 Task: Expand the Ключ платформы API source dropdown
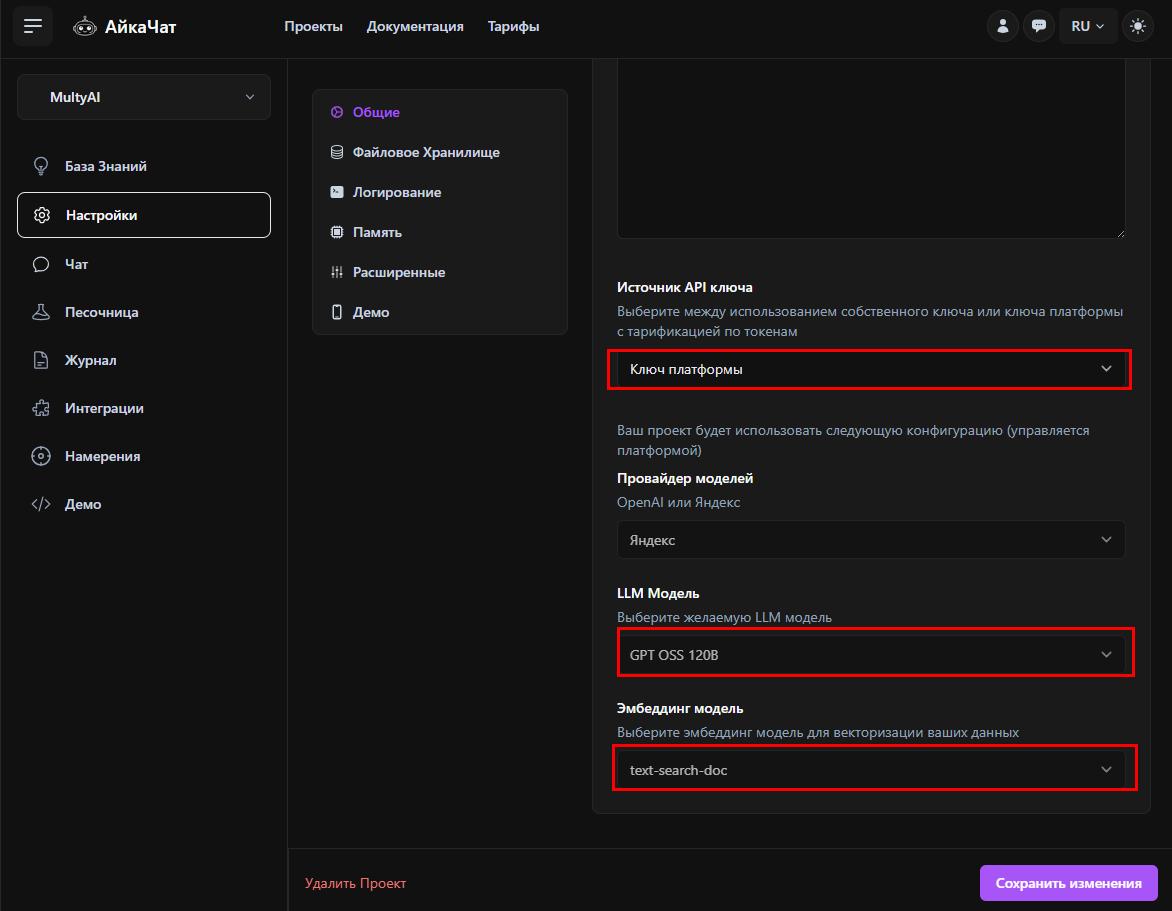click(x=870, y=369)
